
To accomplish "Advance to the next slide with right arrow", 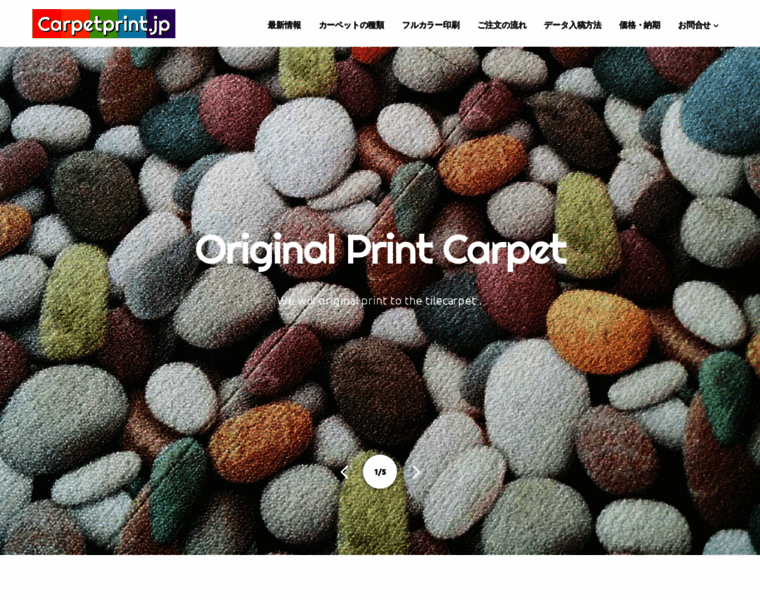I will 416,472.
